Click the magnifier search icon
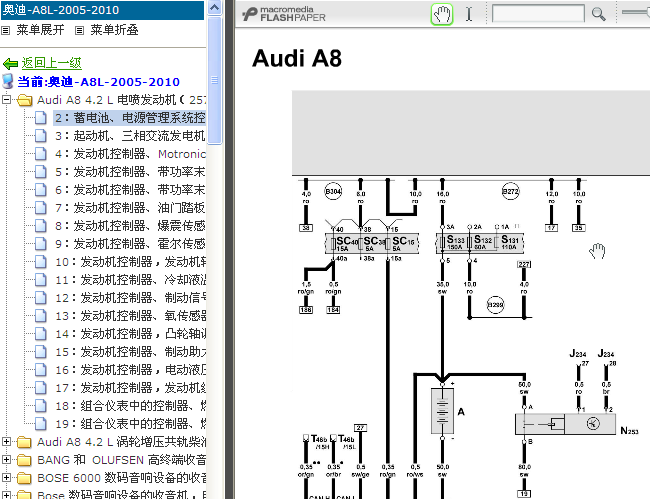The height and width of the screenshot is (499, 650). 598,14
